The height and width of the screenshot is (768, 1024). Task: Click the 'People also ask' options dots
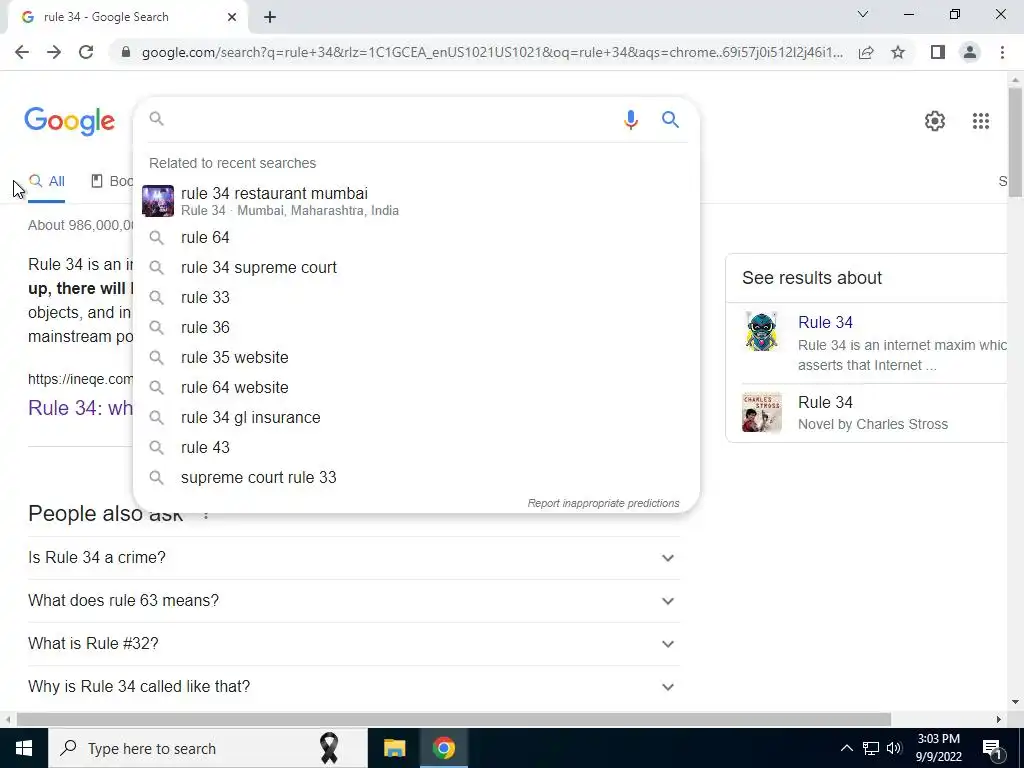coord(206,515)
